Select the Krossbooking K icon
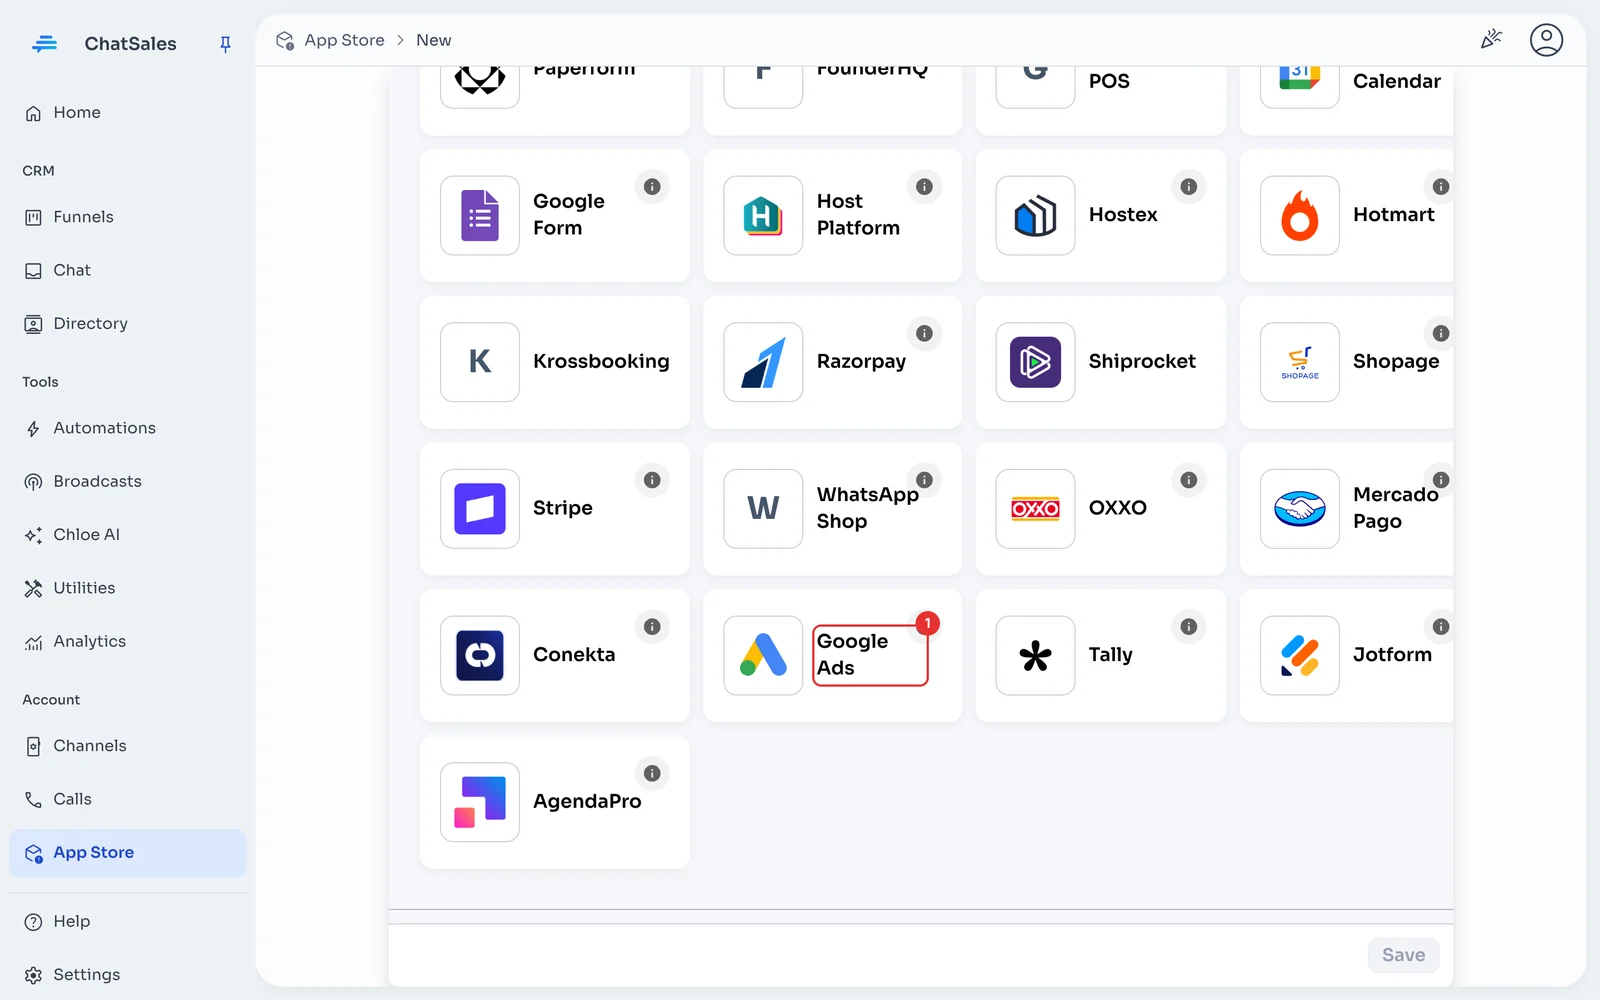This screenshot has width=1600, height=1000. [x=480, y=362]
